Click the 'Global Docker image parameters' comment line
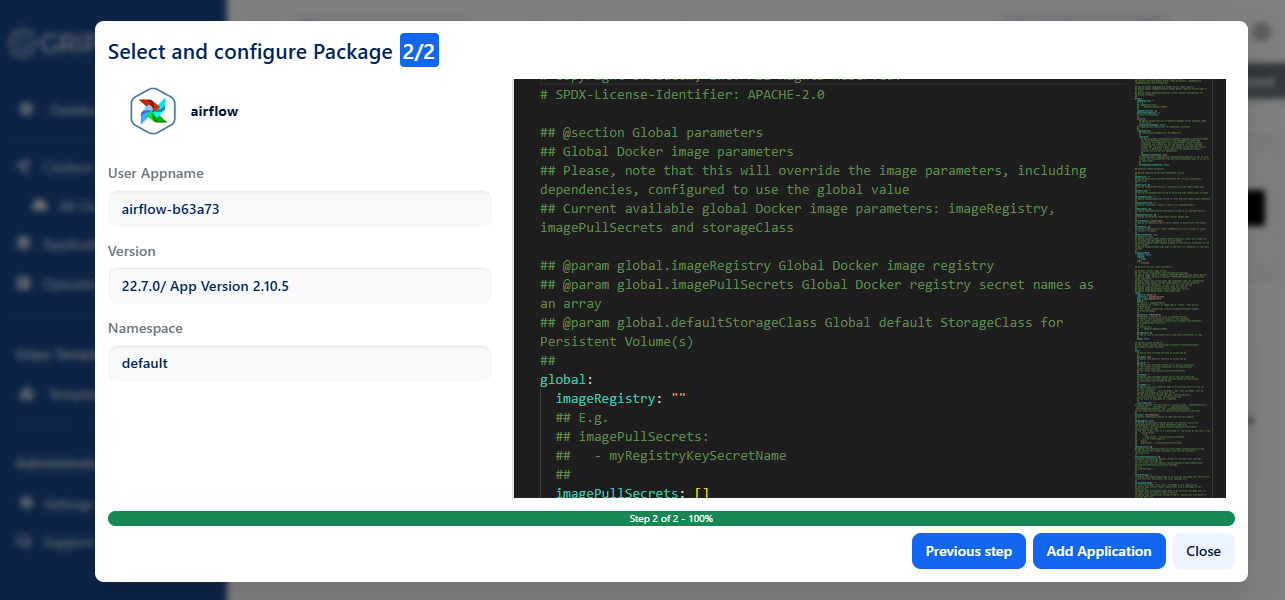 667,152
